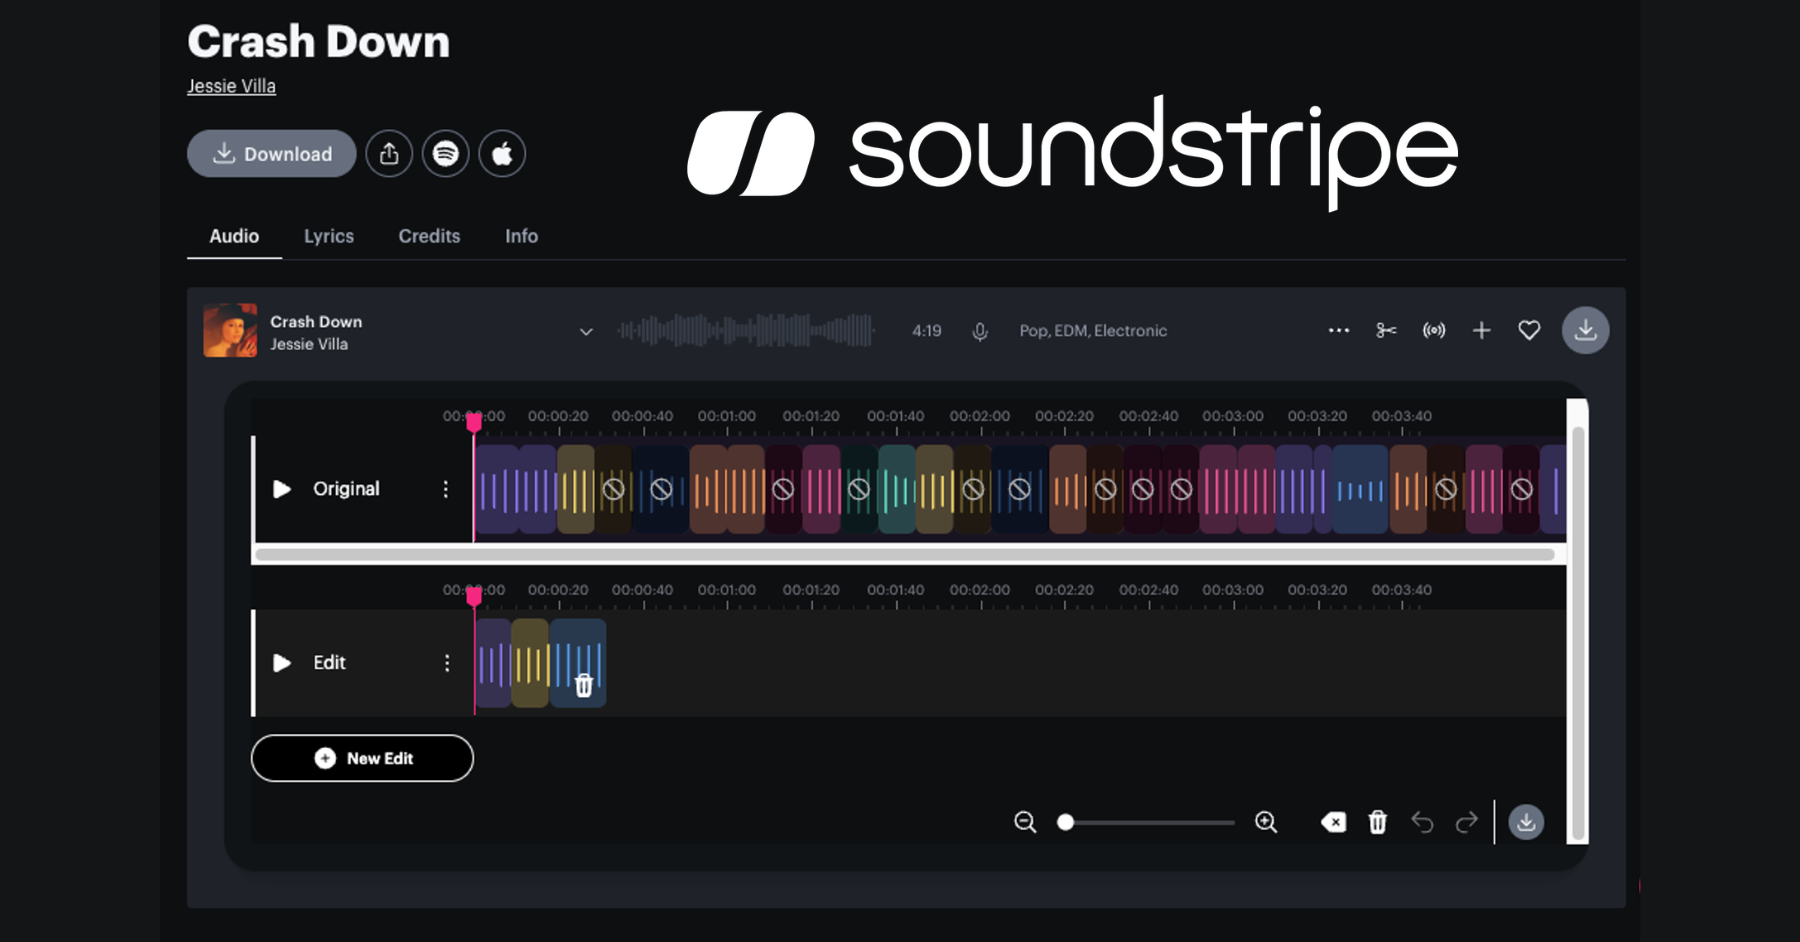This screenshot has height=942, width=1800.
Task: Redo an edit using the redo arrow
Action: point(1466,822)
